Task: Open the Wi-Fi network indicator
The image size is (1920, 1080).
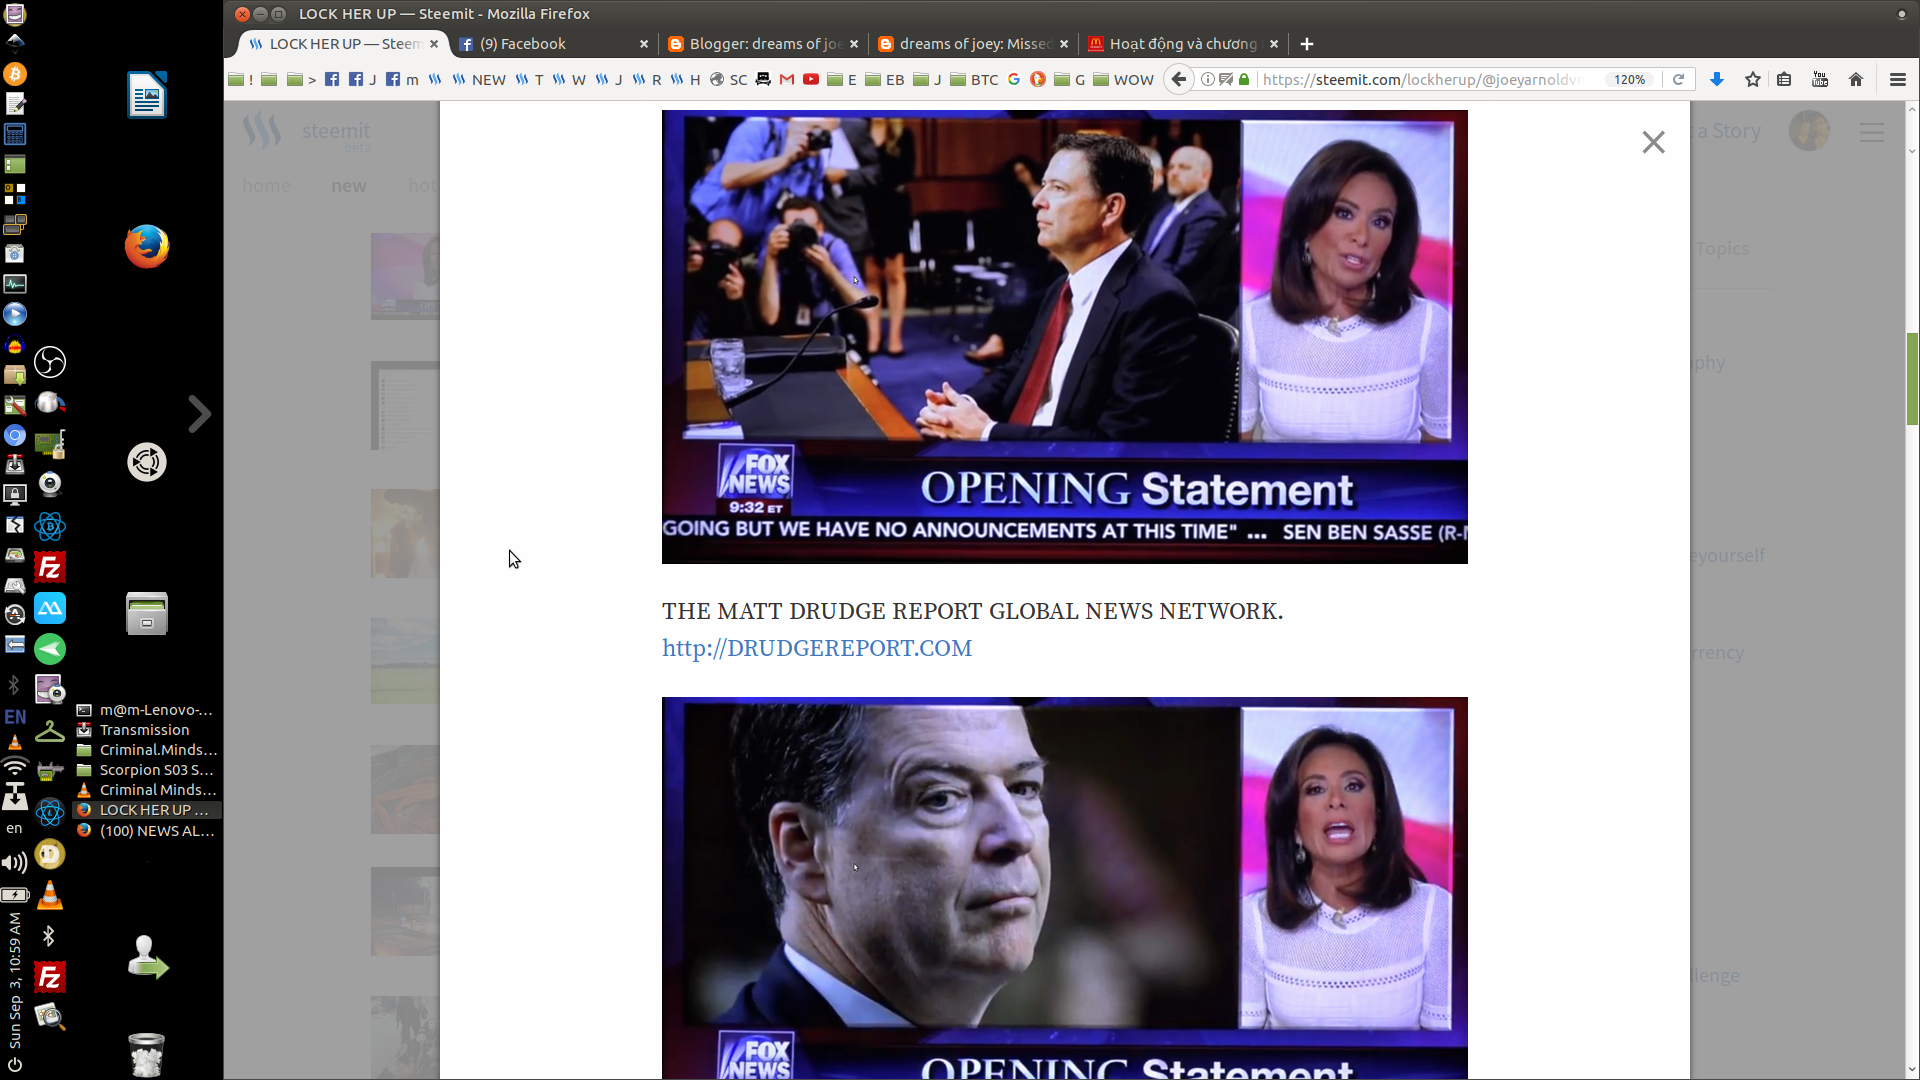Action: 15,768
